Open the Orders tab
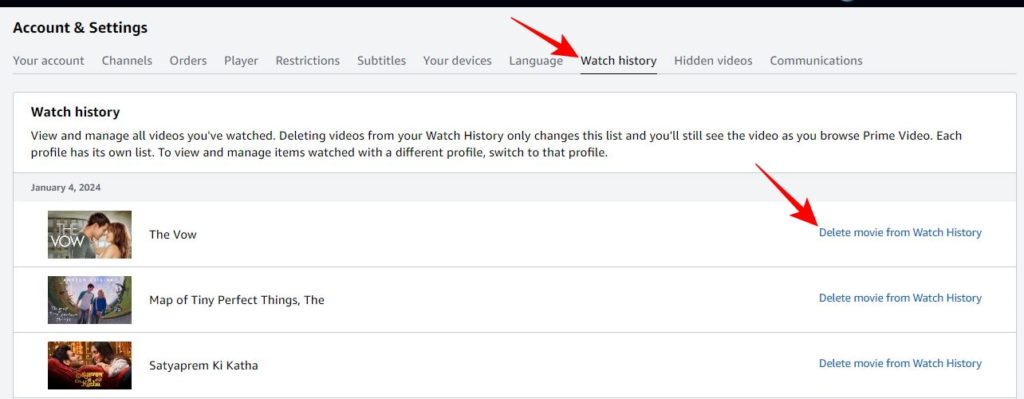1024x399 pixels. 188,61
